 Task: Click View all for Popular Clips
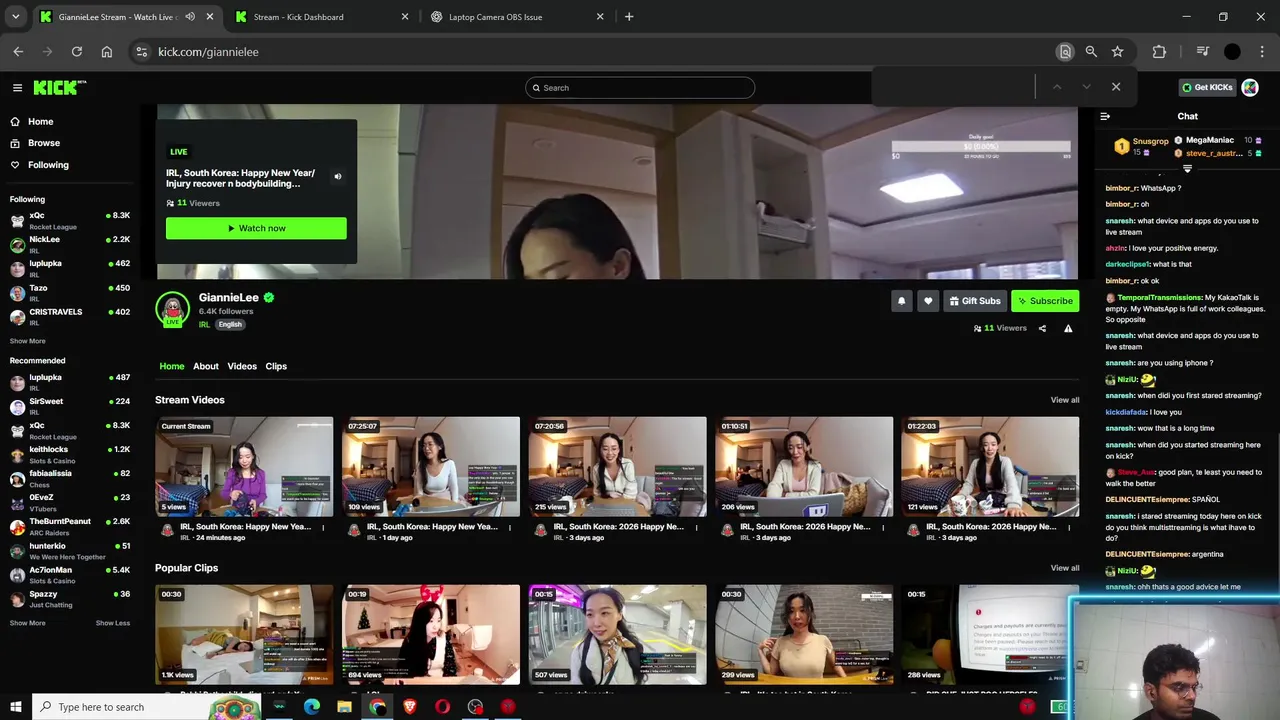[1065, 568]
